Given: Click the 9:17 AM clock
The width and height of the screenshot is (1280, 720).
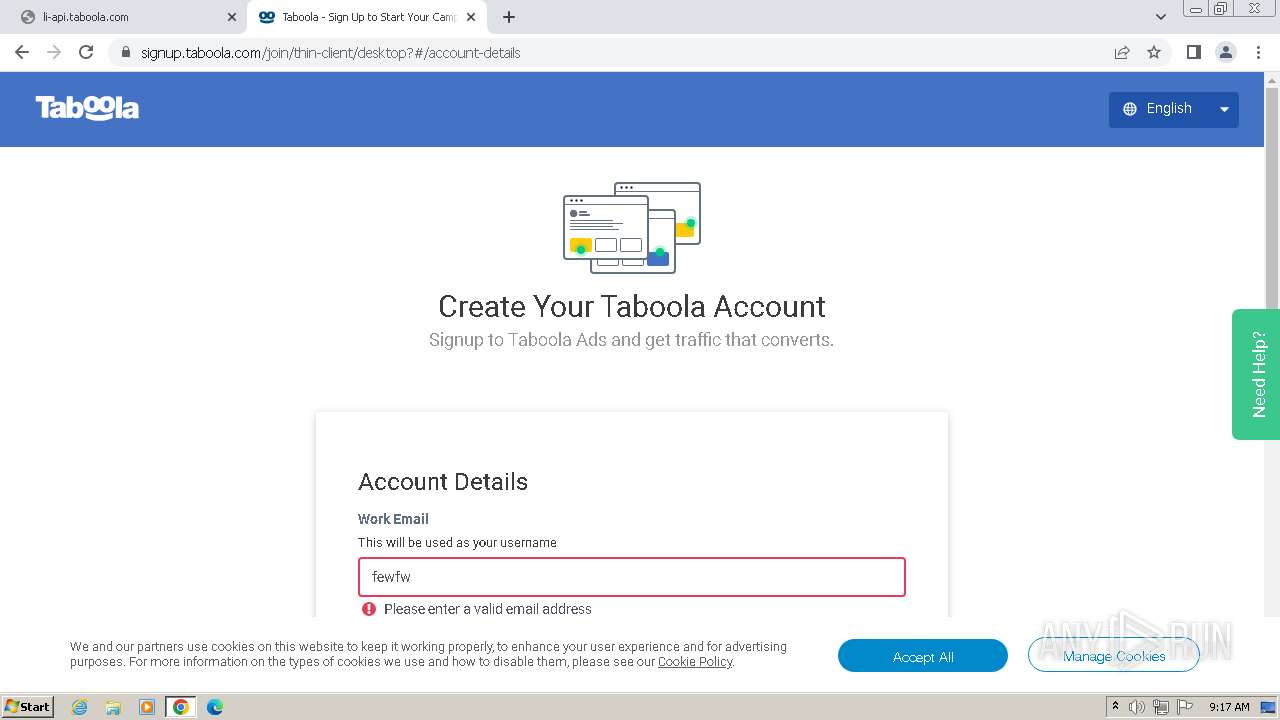Looking at the screenshot, I should click(1229, 707).
